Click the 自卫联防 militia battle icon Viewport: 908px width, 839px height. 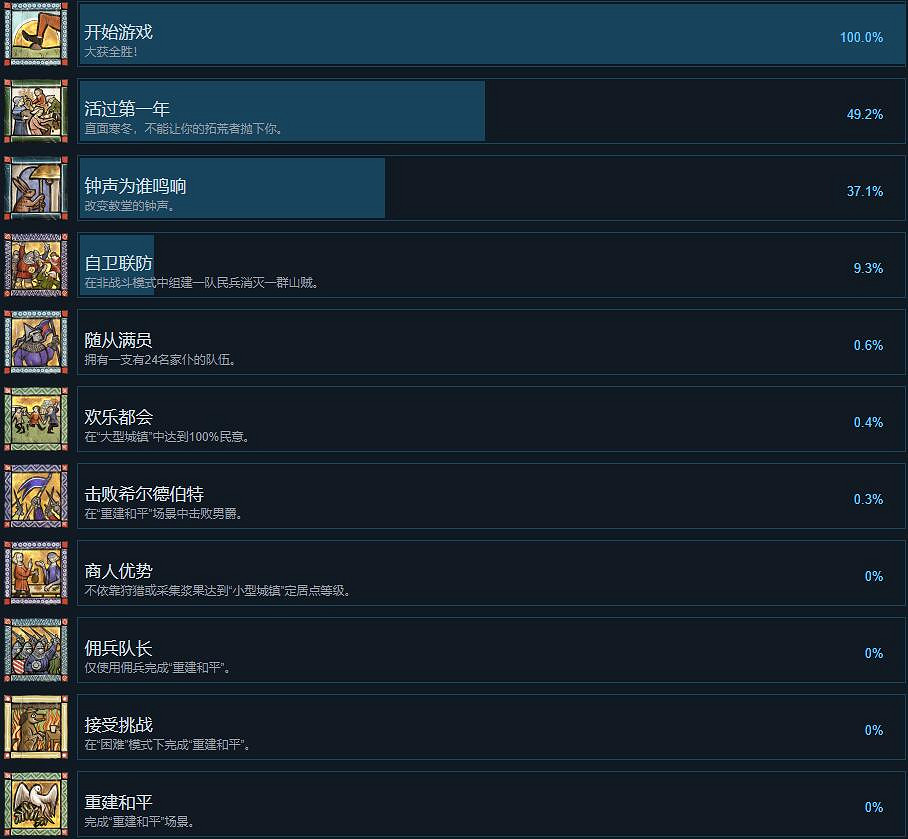(x=36, y=265)
